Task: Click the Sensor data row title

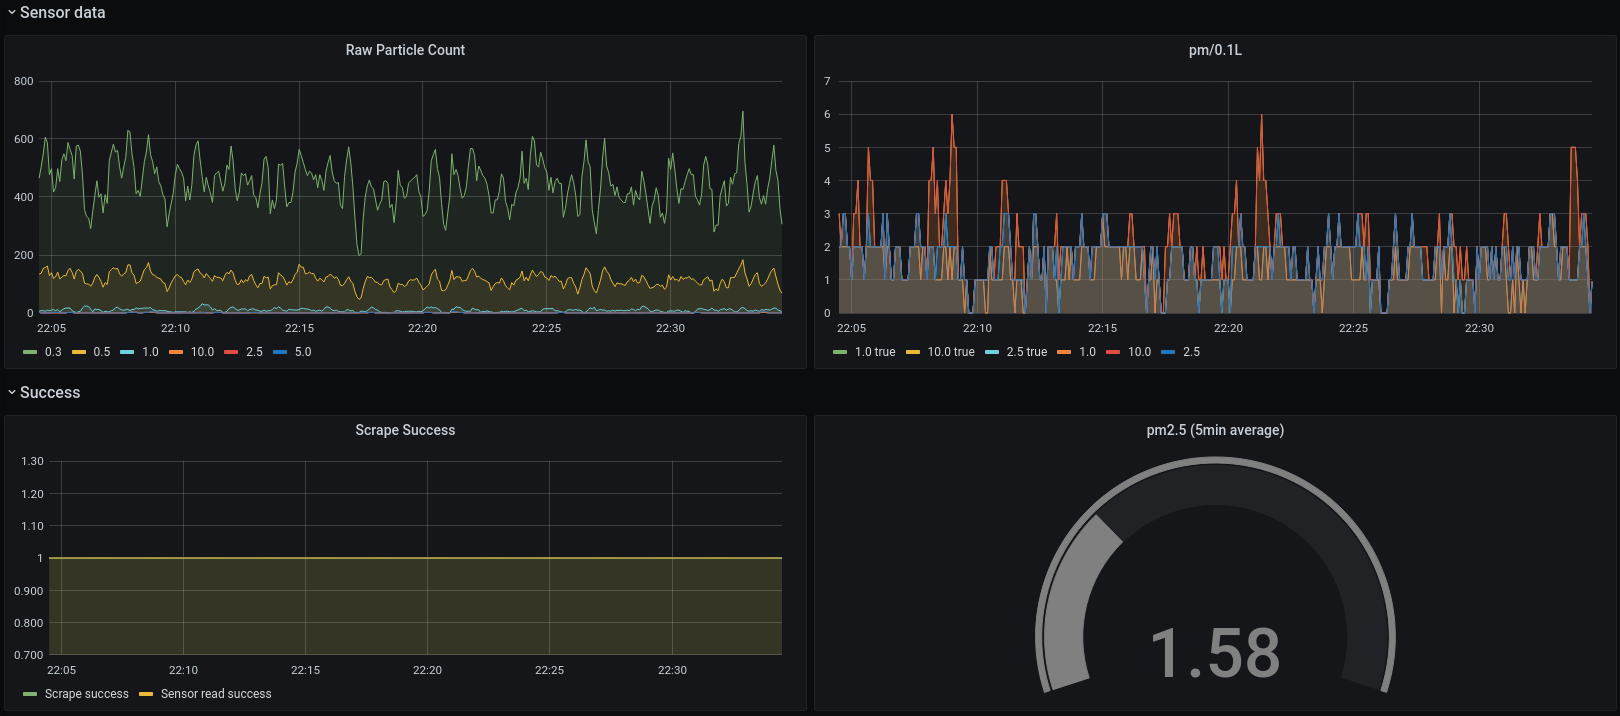Action: (62, 13)
